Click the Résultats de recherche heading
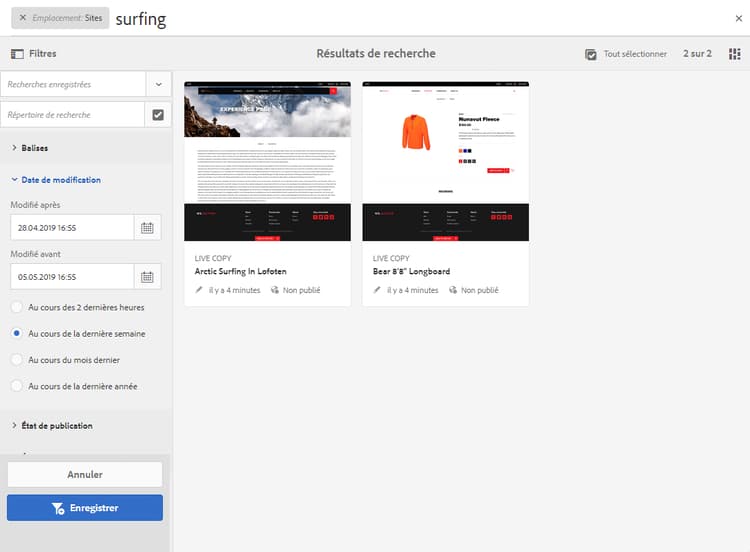Screen dimensions: 750x552 point(376,54)
